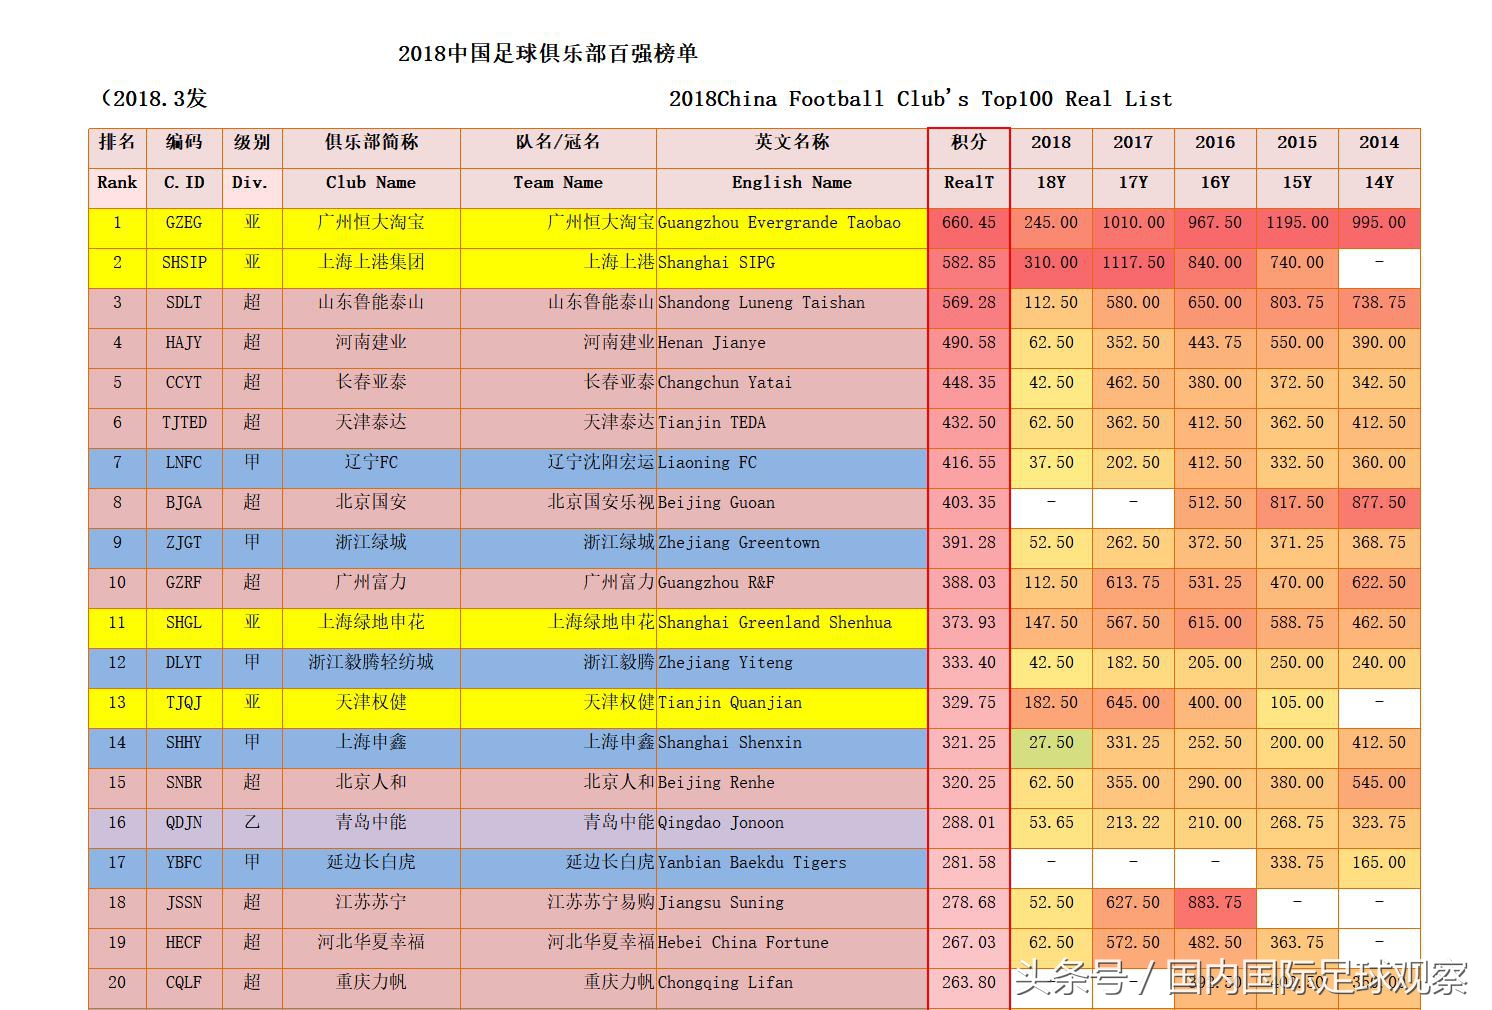
Task: Select the club code TJTED
Action: (184, 422)
